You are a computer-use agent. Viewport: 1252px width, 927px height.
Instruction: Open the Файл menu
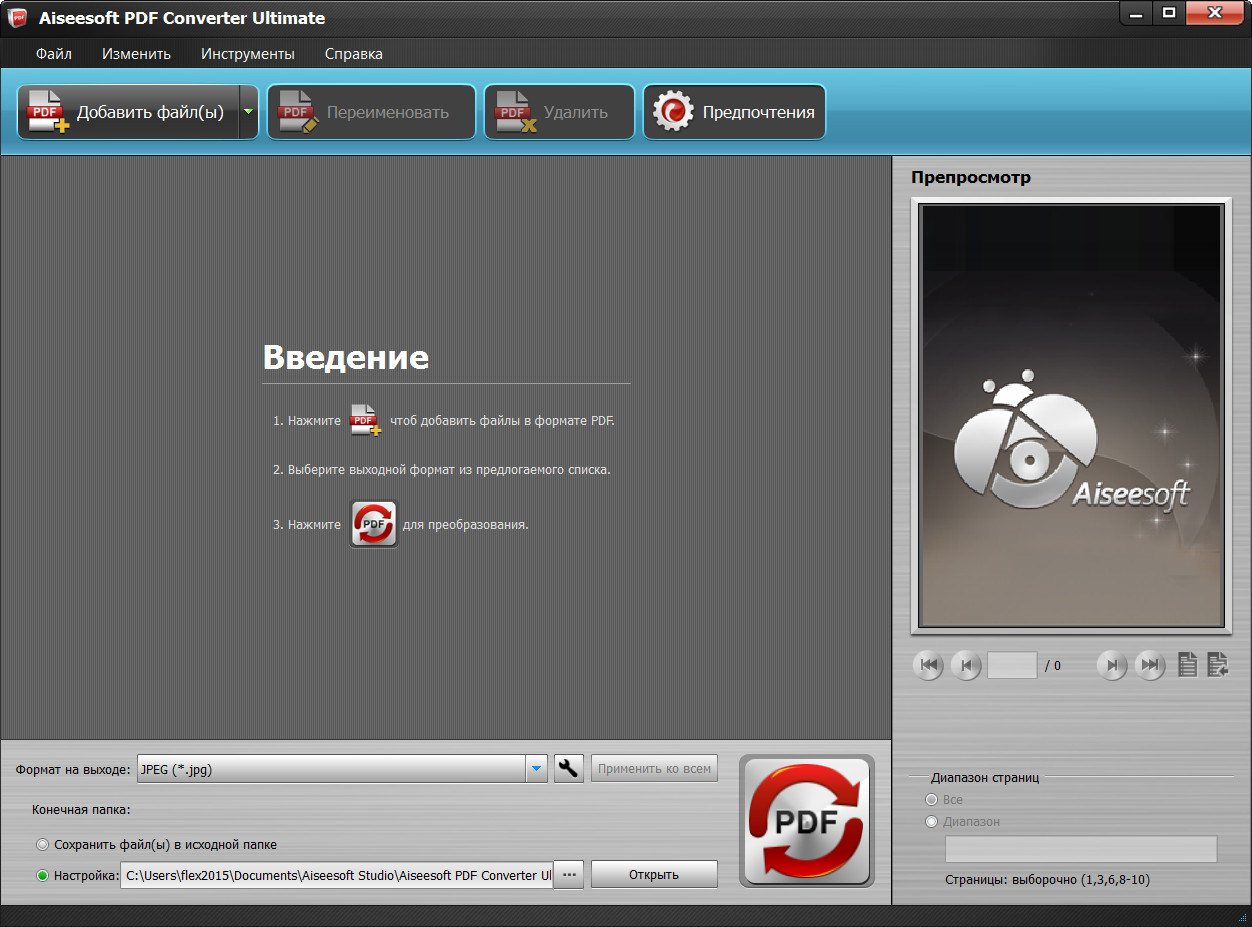click(x=54, y=54)
